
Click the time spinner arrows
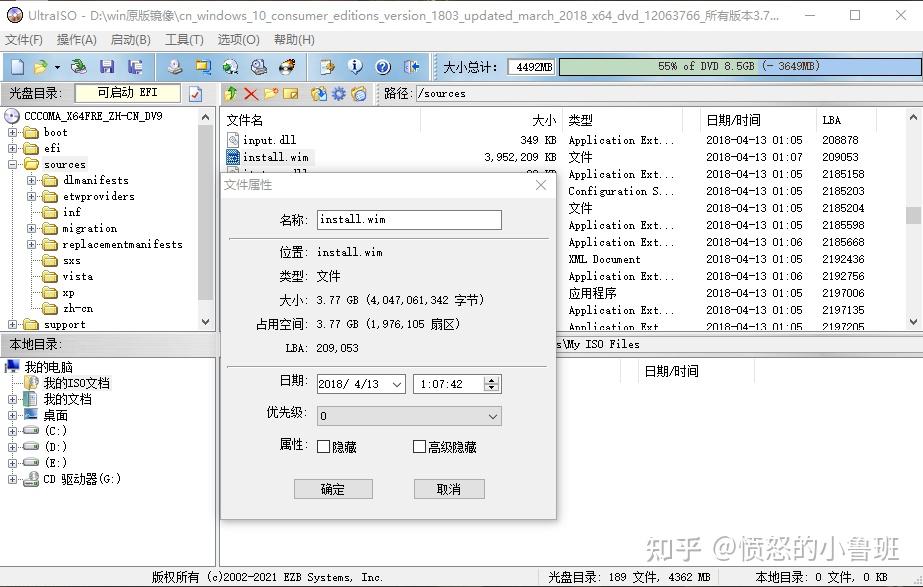point(492,384)
